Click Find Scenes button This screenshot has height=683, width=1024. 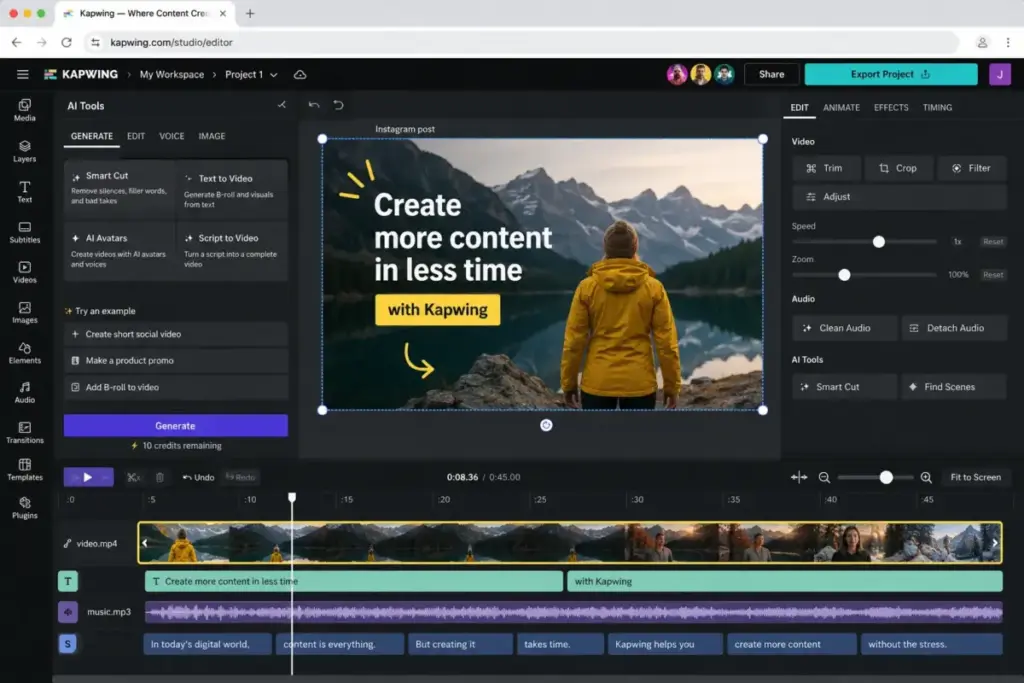(x=953, y=387)
